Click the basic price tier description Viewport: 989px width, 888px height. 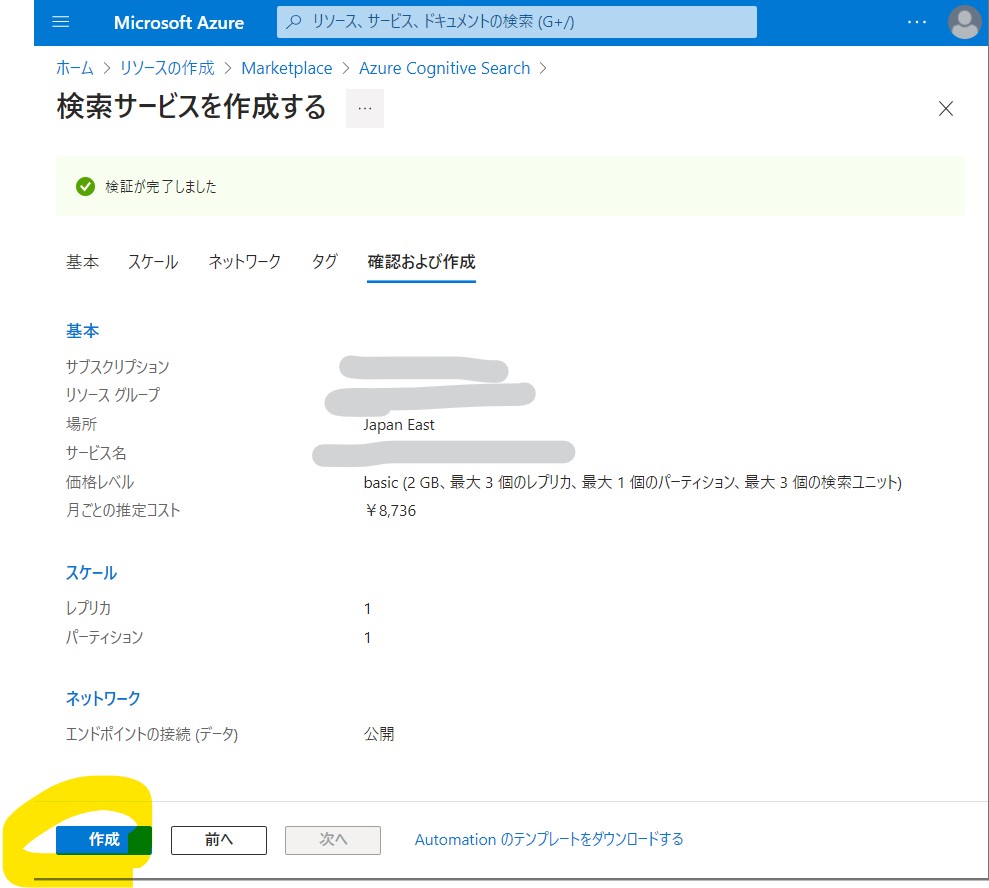(633, 482)
